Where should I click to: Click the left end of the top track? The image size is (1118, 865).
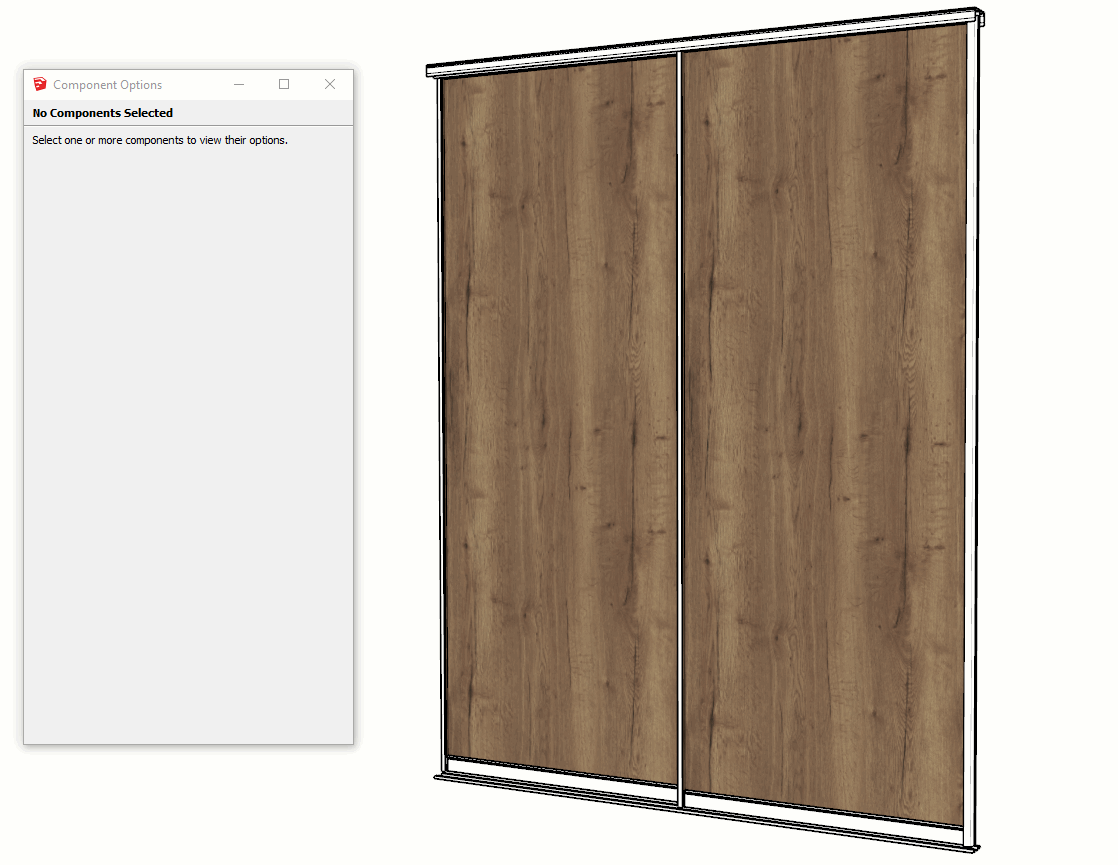pos(432,71)
